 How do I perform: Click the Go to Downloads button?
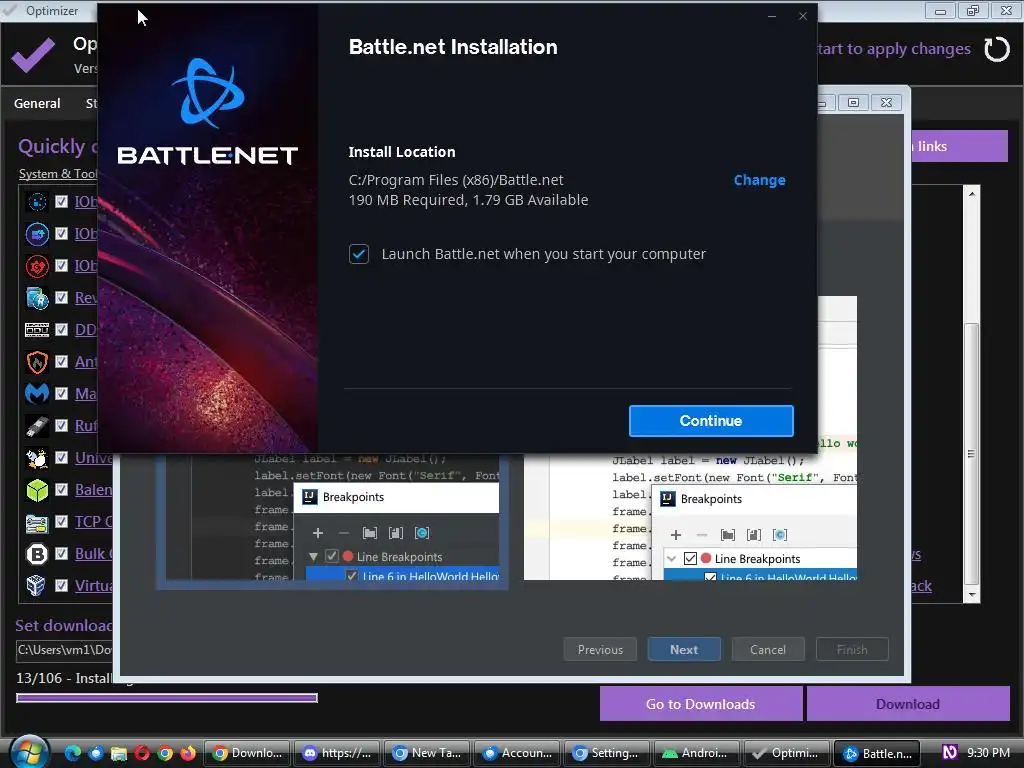pyautogui.click(x=701, y=704)
